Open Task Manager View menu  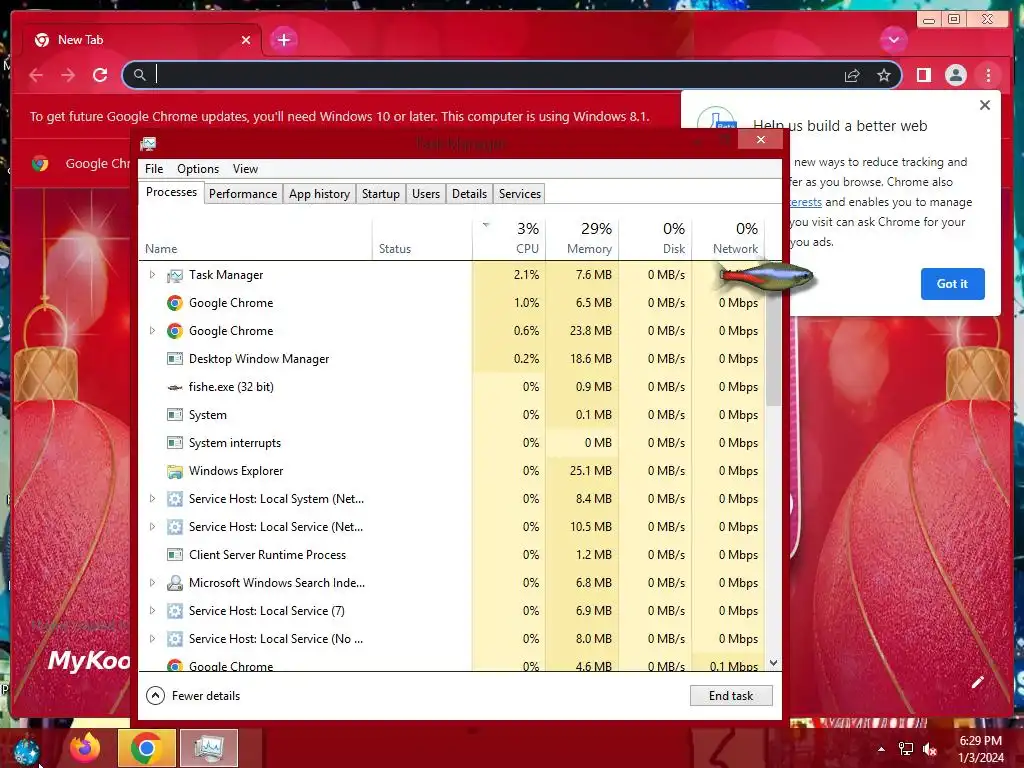[245, 168]
